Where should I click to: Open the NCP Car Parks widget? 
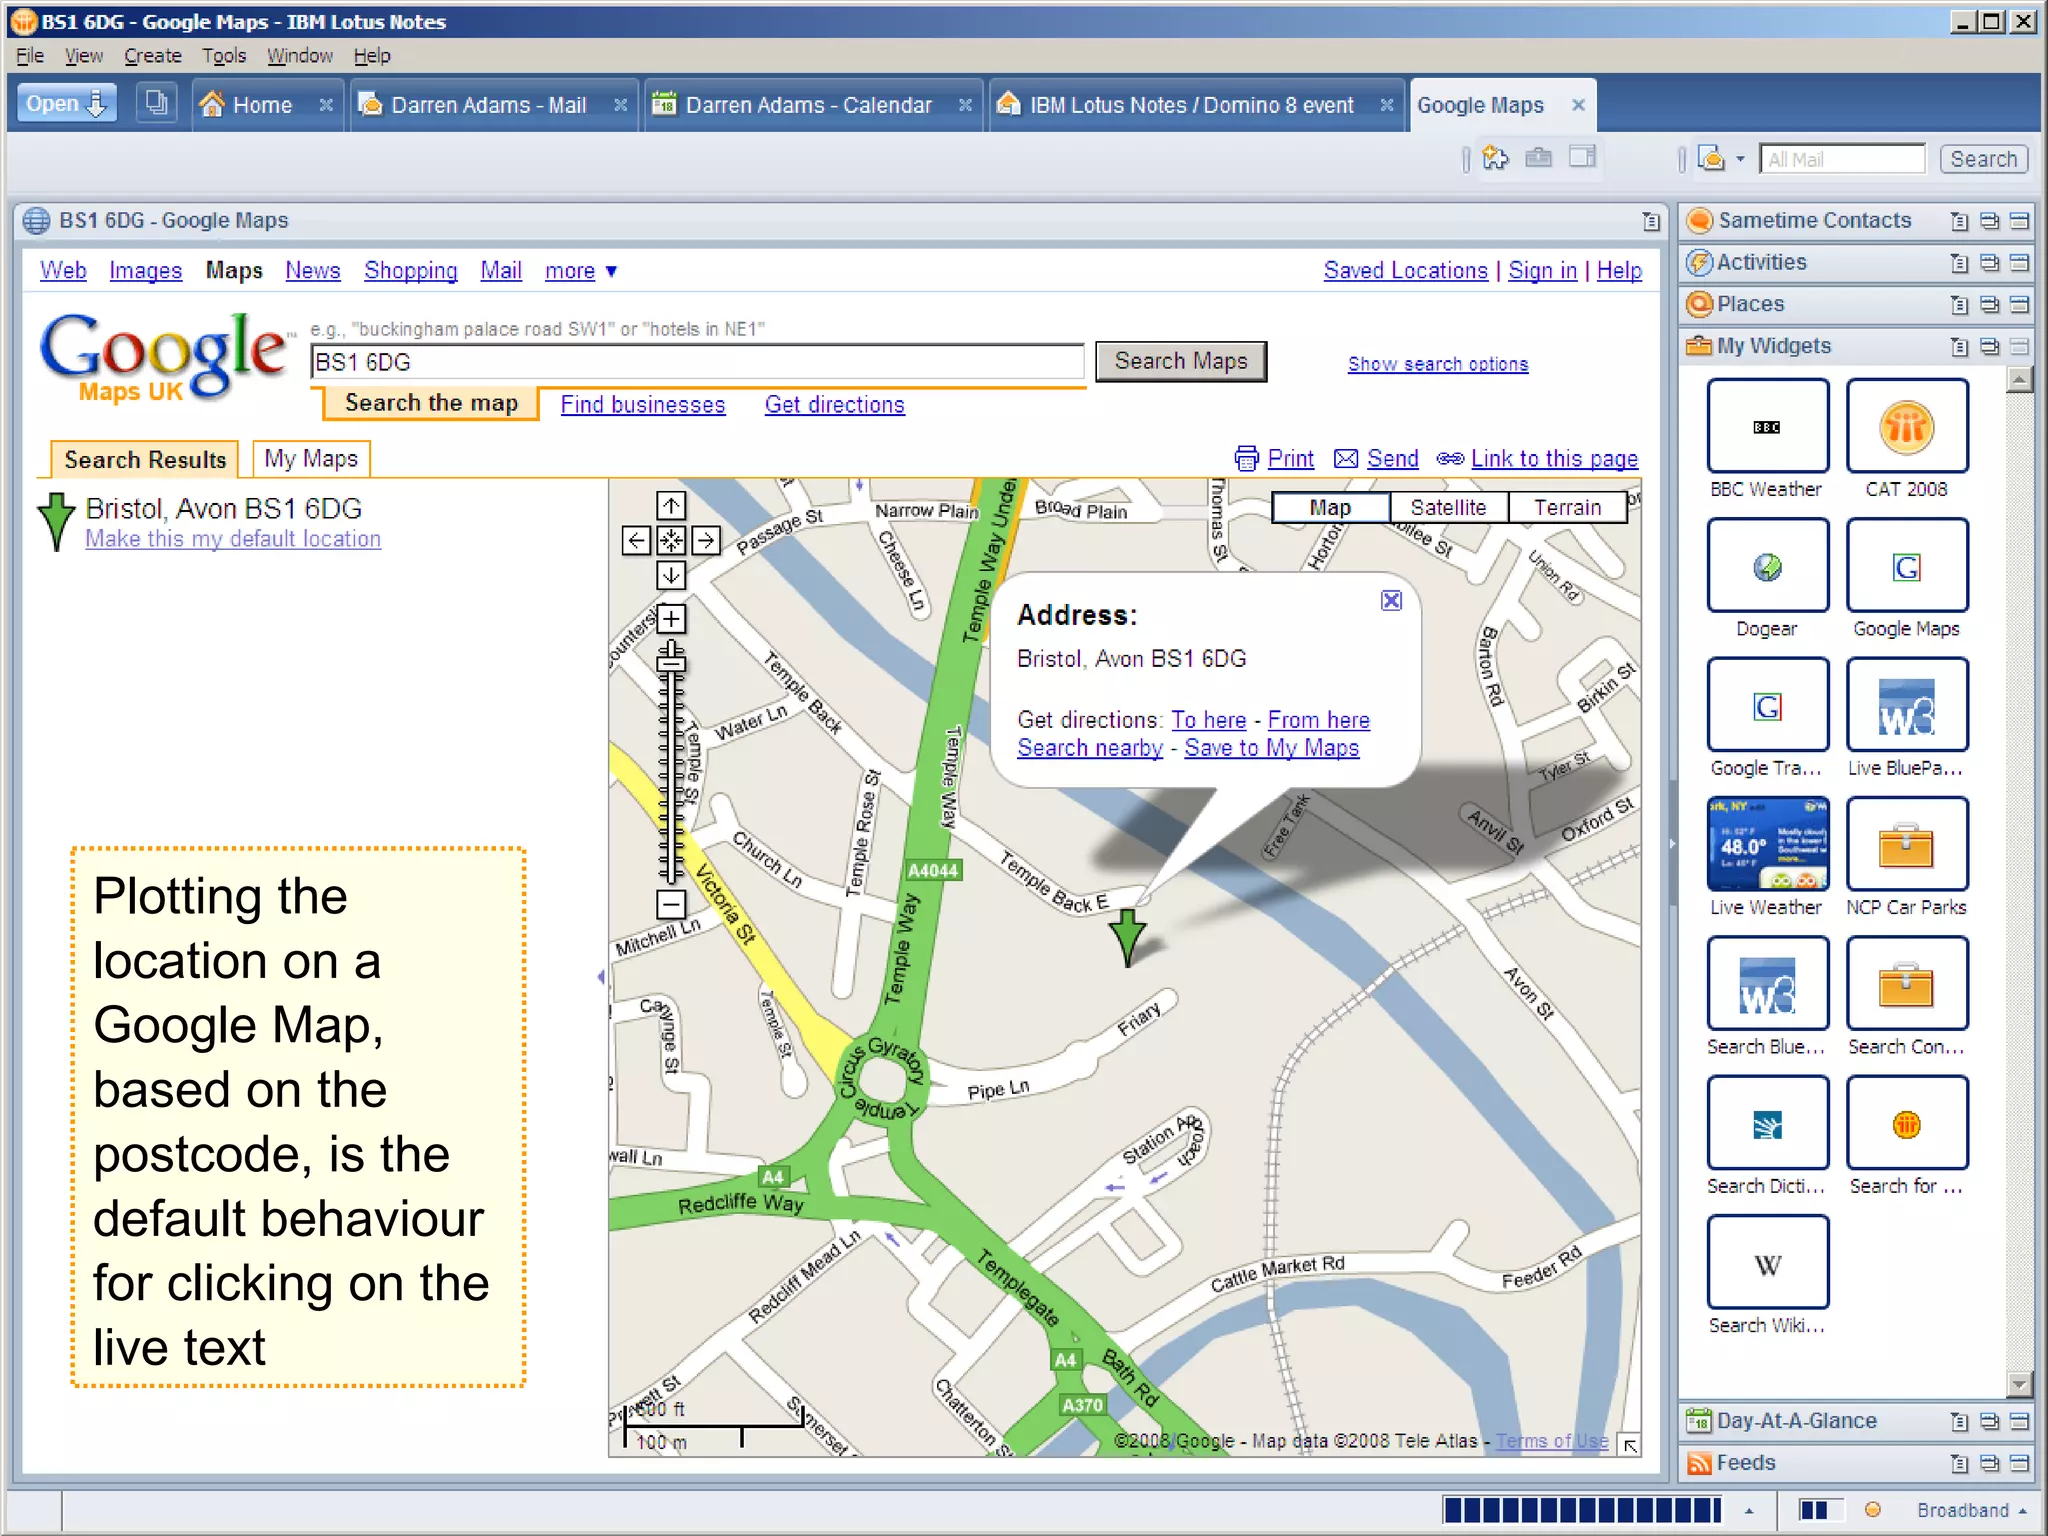click(1907, 844)
